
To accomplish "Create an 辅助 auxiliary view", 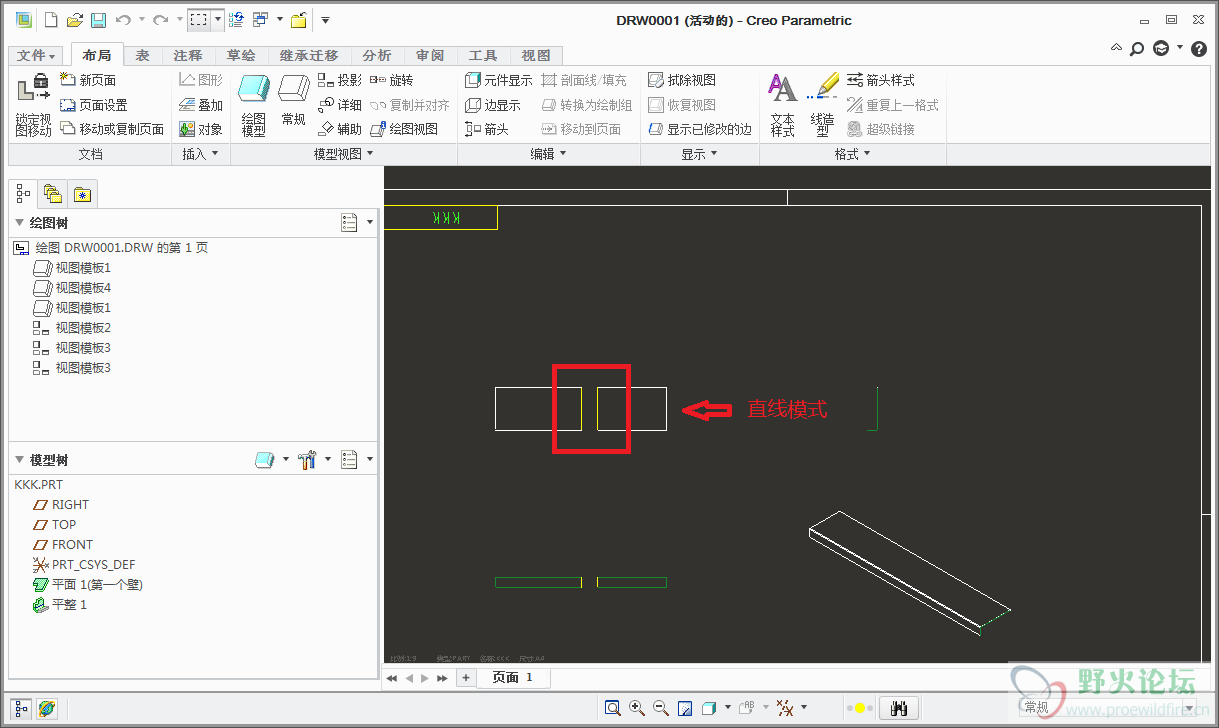I will coord(340,129).
